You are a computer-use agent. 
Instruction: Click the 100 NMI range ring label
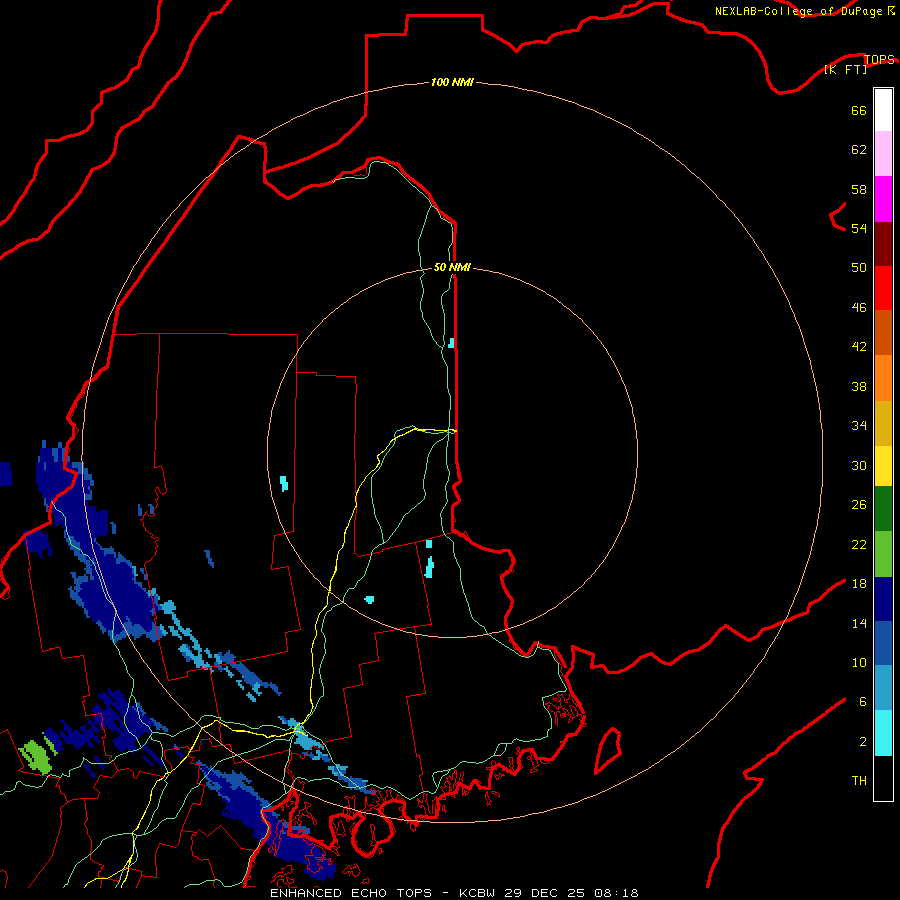click(x=452, y=82)
